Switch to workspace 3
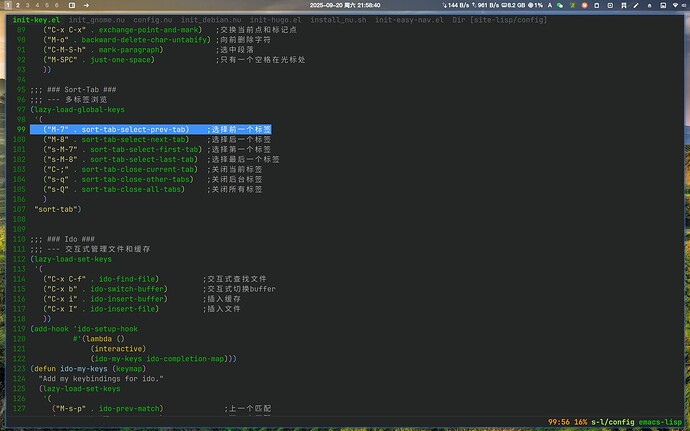The image size is (690, 431). [25, 6]
